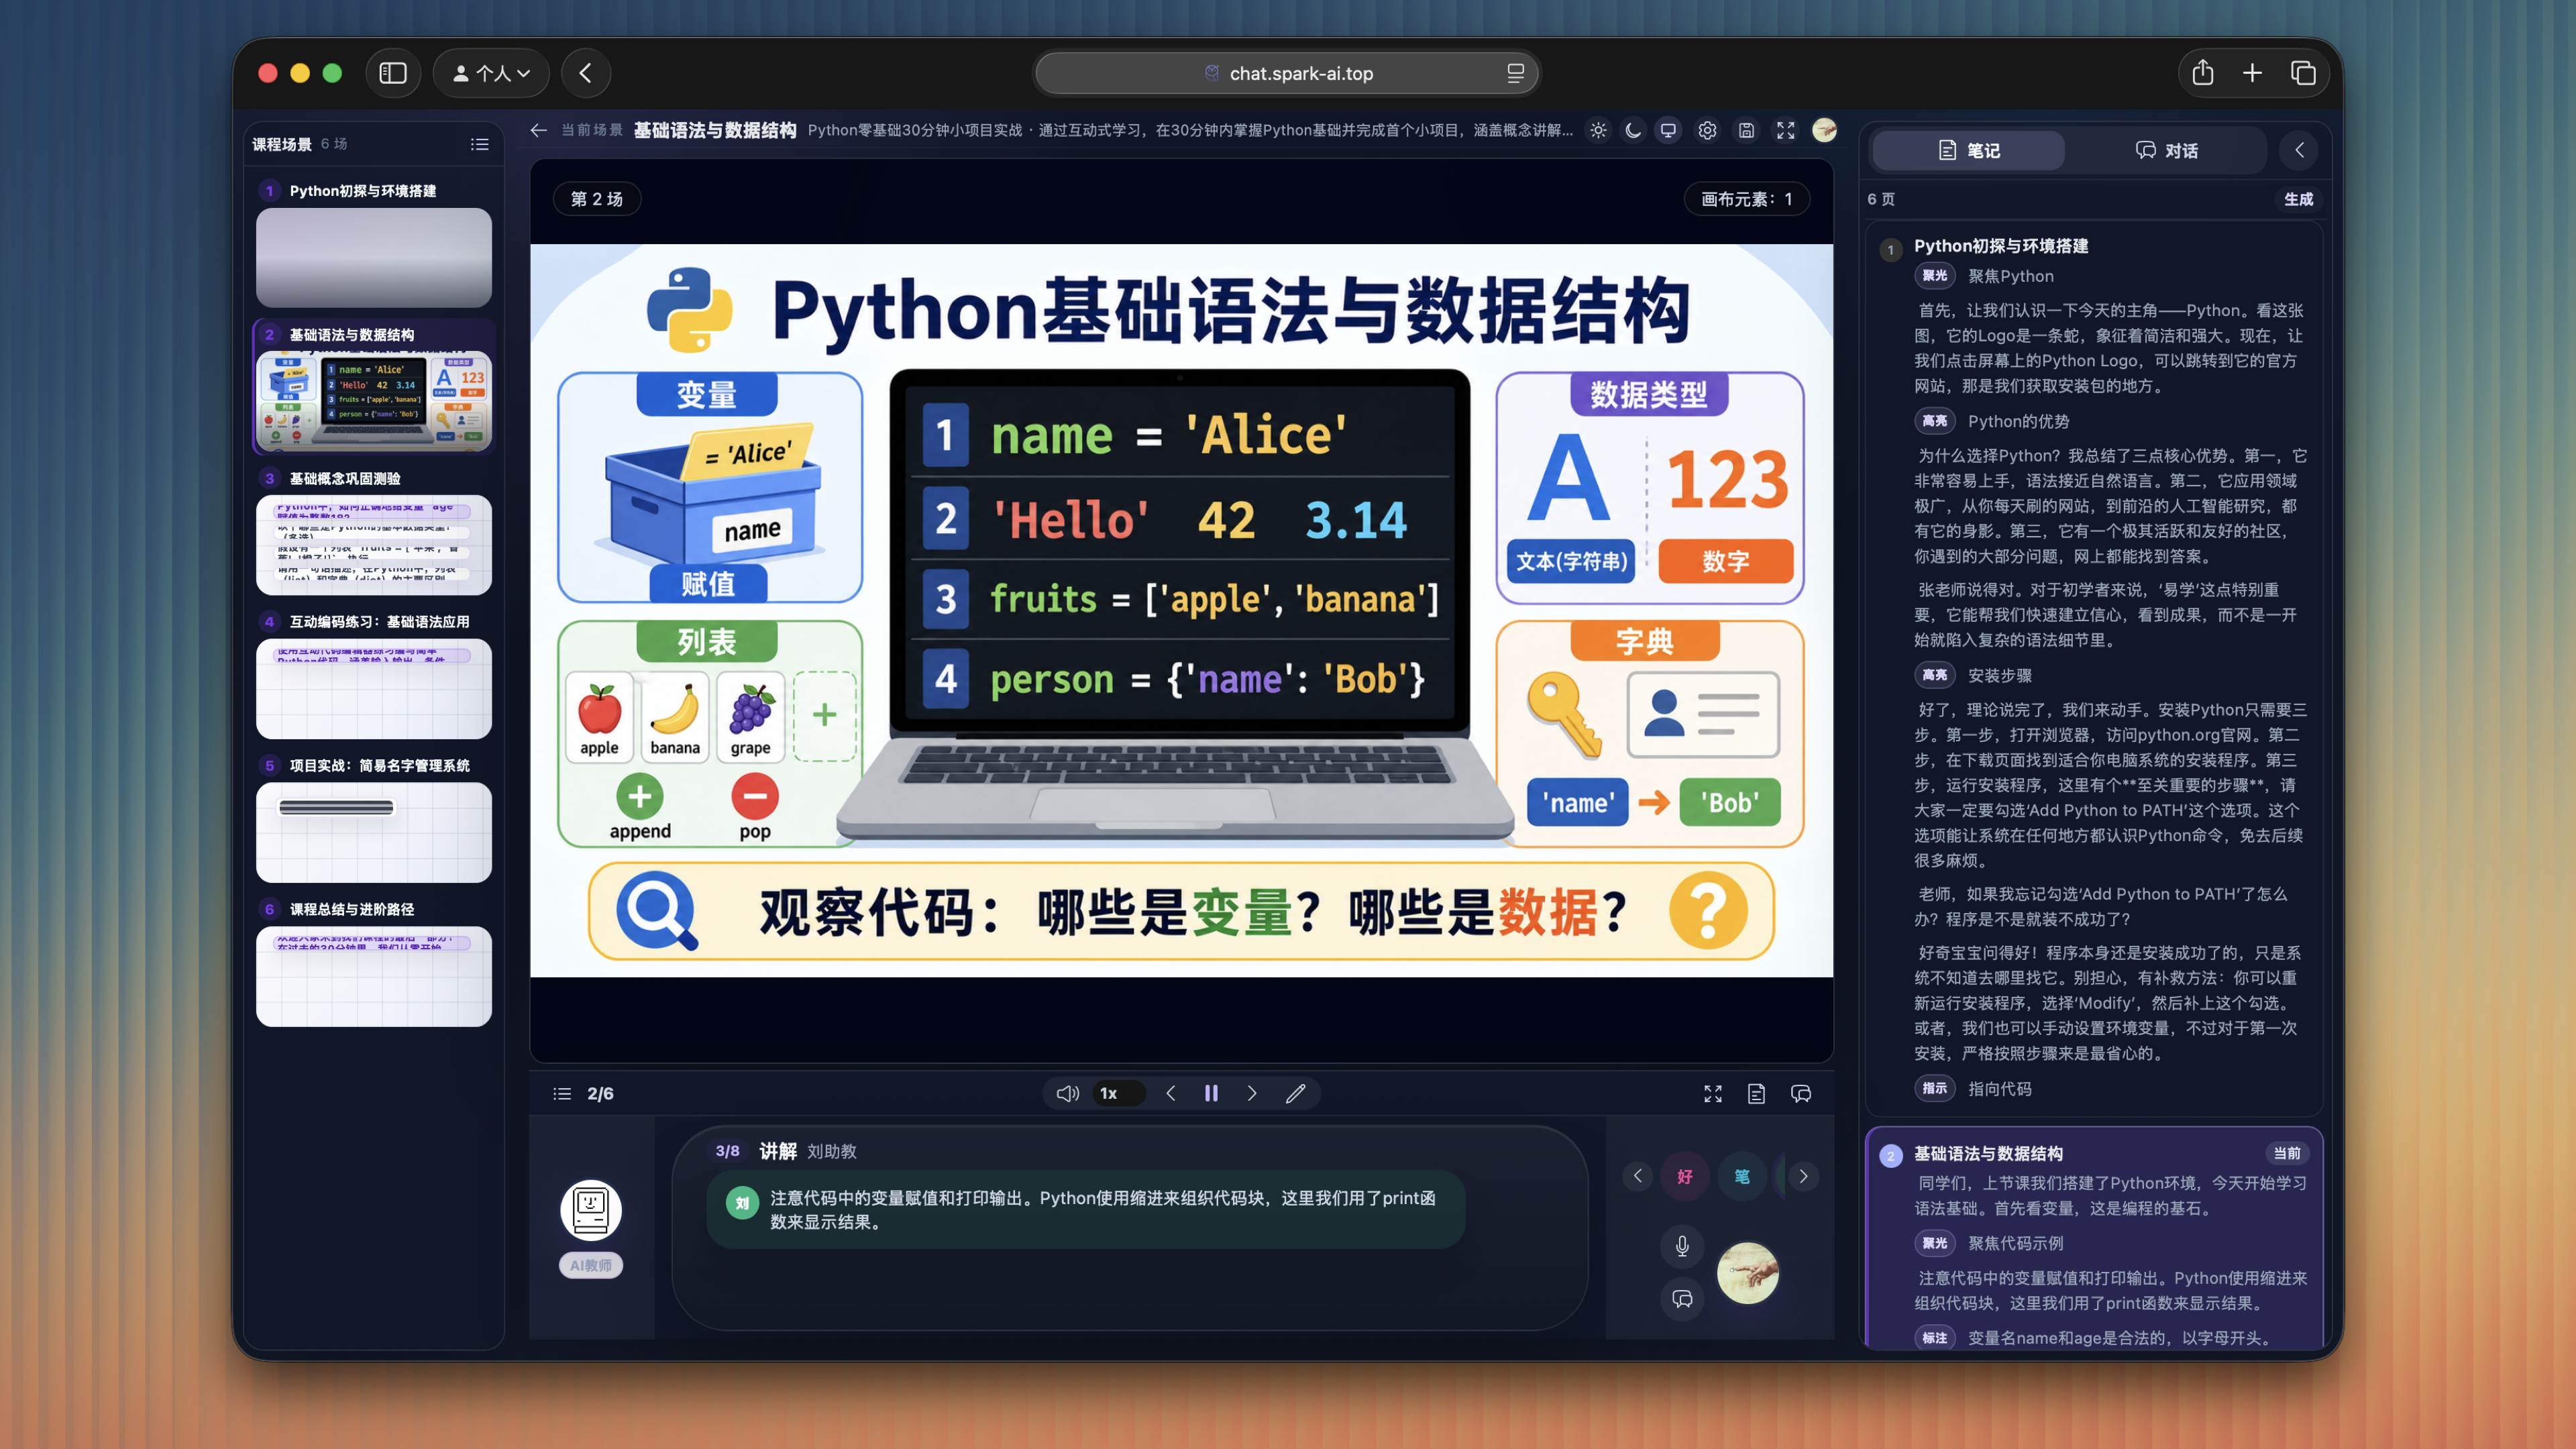Click Python logo on the slide
Screen dimensions: 2576x1449
pyautogui.click(x=689, y=309)
